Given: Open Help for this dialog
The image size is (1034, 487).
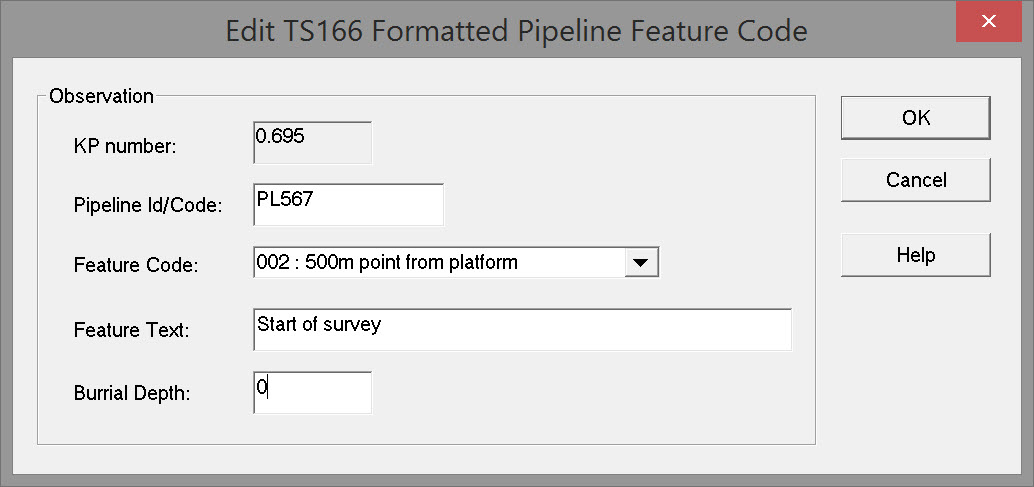Looking at the screenshot, I should click(915, 255).
